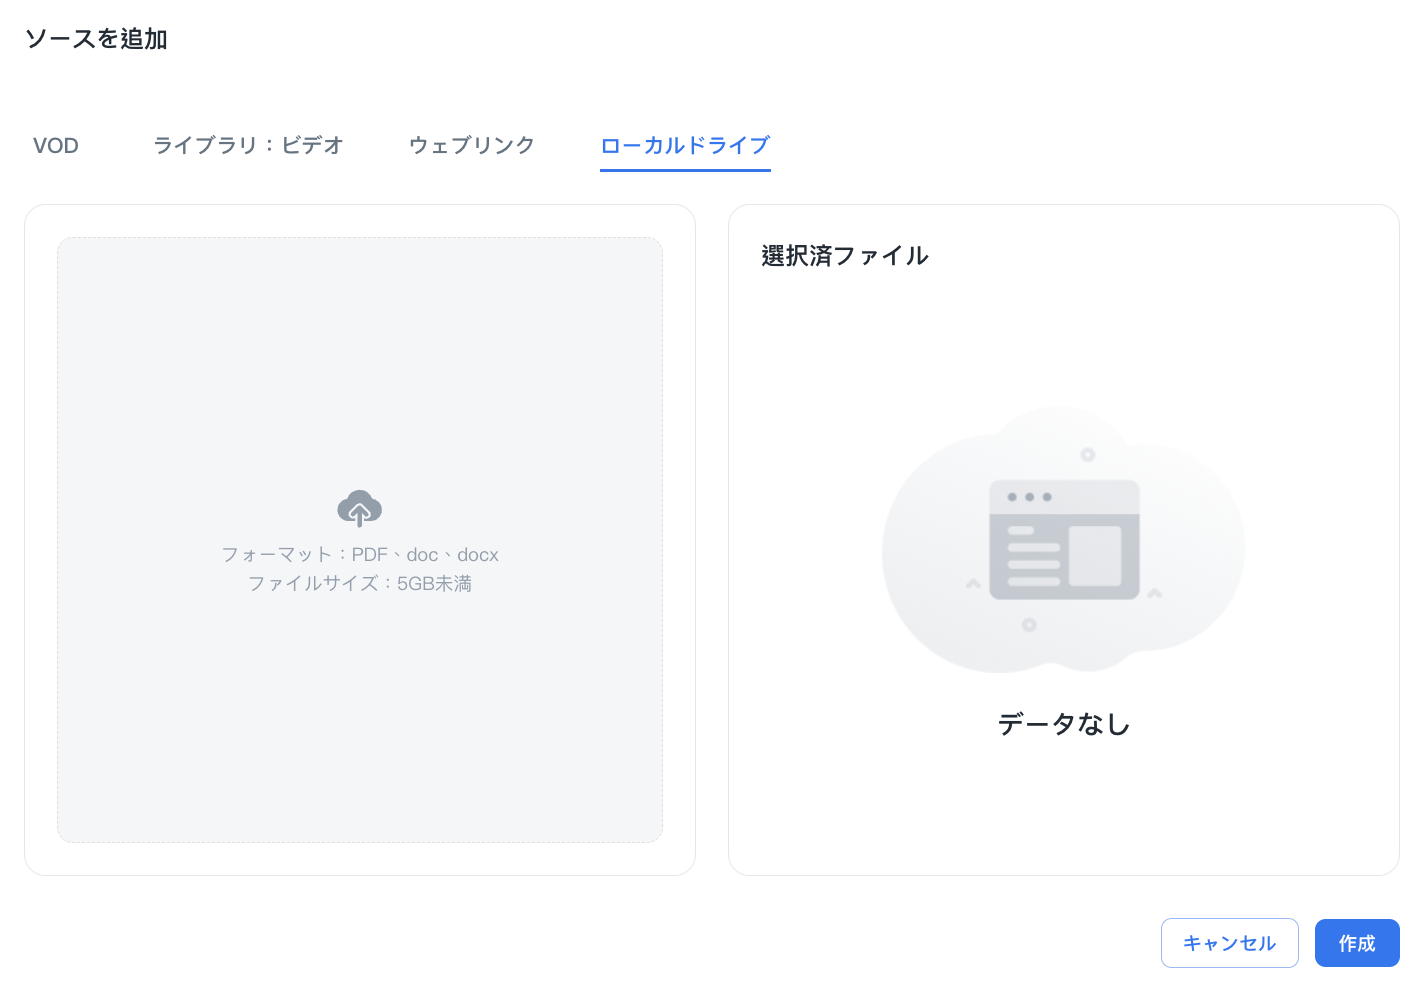Click the empty-state window illustration

[x=1064, y=540]
